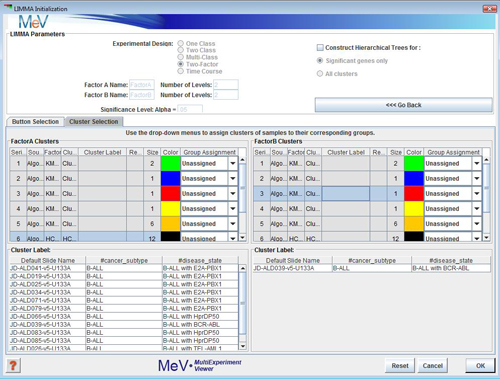Expand Group Assignment dropdown for FactorB row 3

click(477, 194)
